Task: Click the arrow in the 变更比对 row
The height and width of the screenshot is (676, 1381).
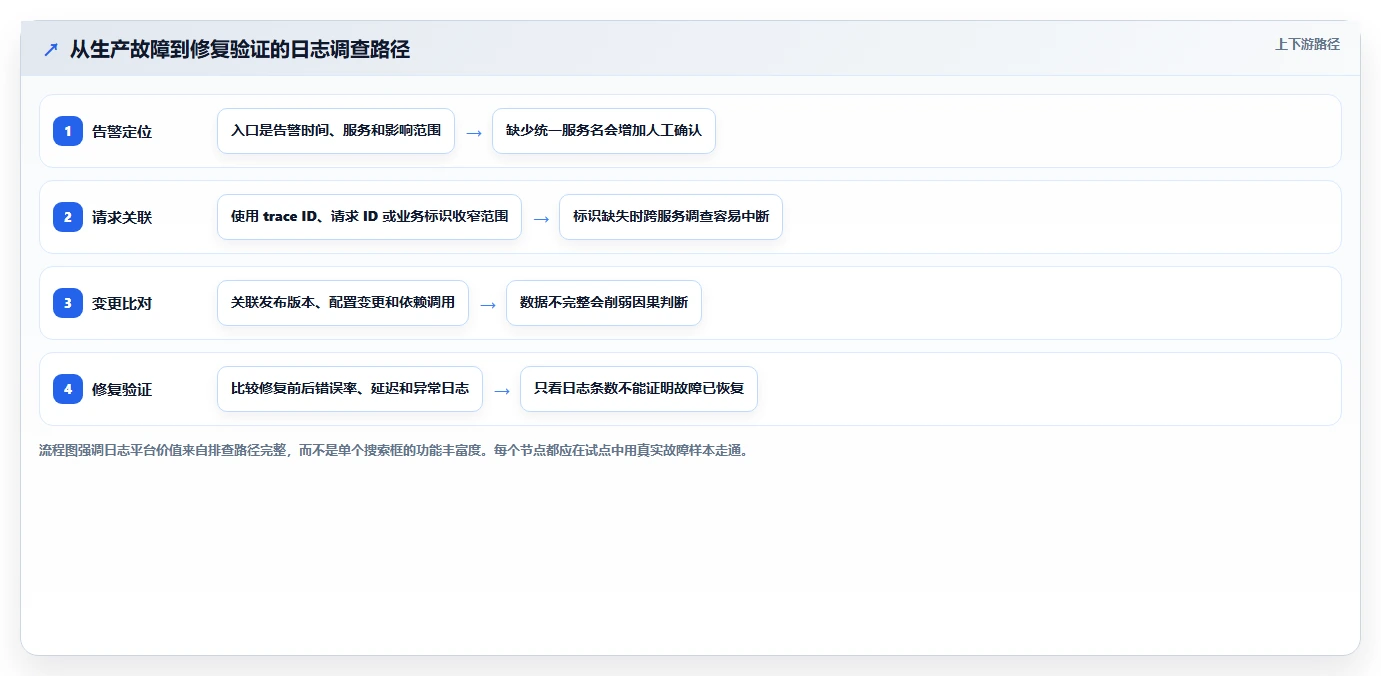Action: tap(488, 304)
